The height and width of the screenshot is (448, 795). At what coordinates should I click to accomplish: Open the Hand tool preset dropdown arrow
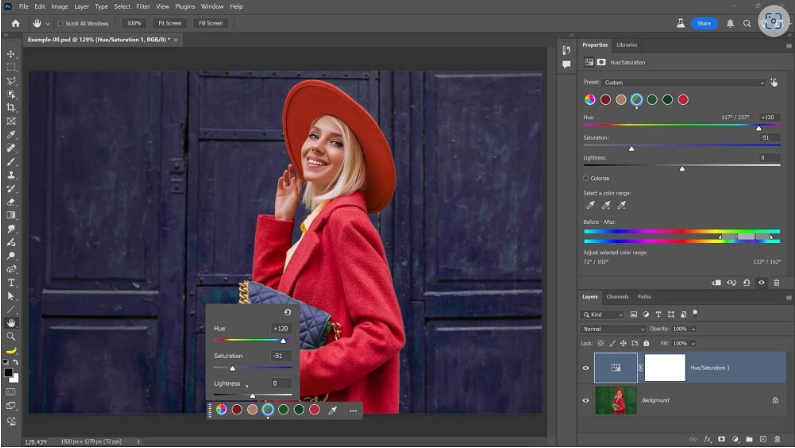pos(48,24)
